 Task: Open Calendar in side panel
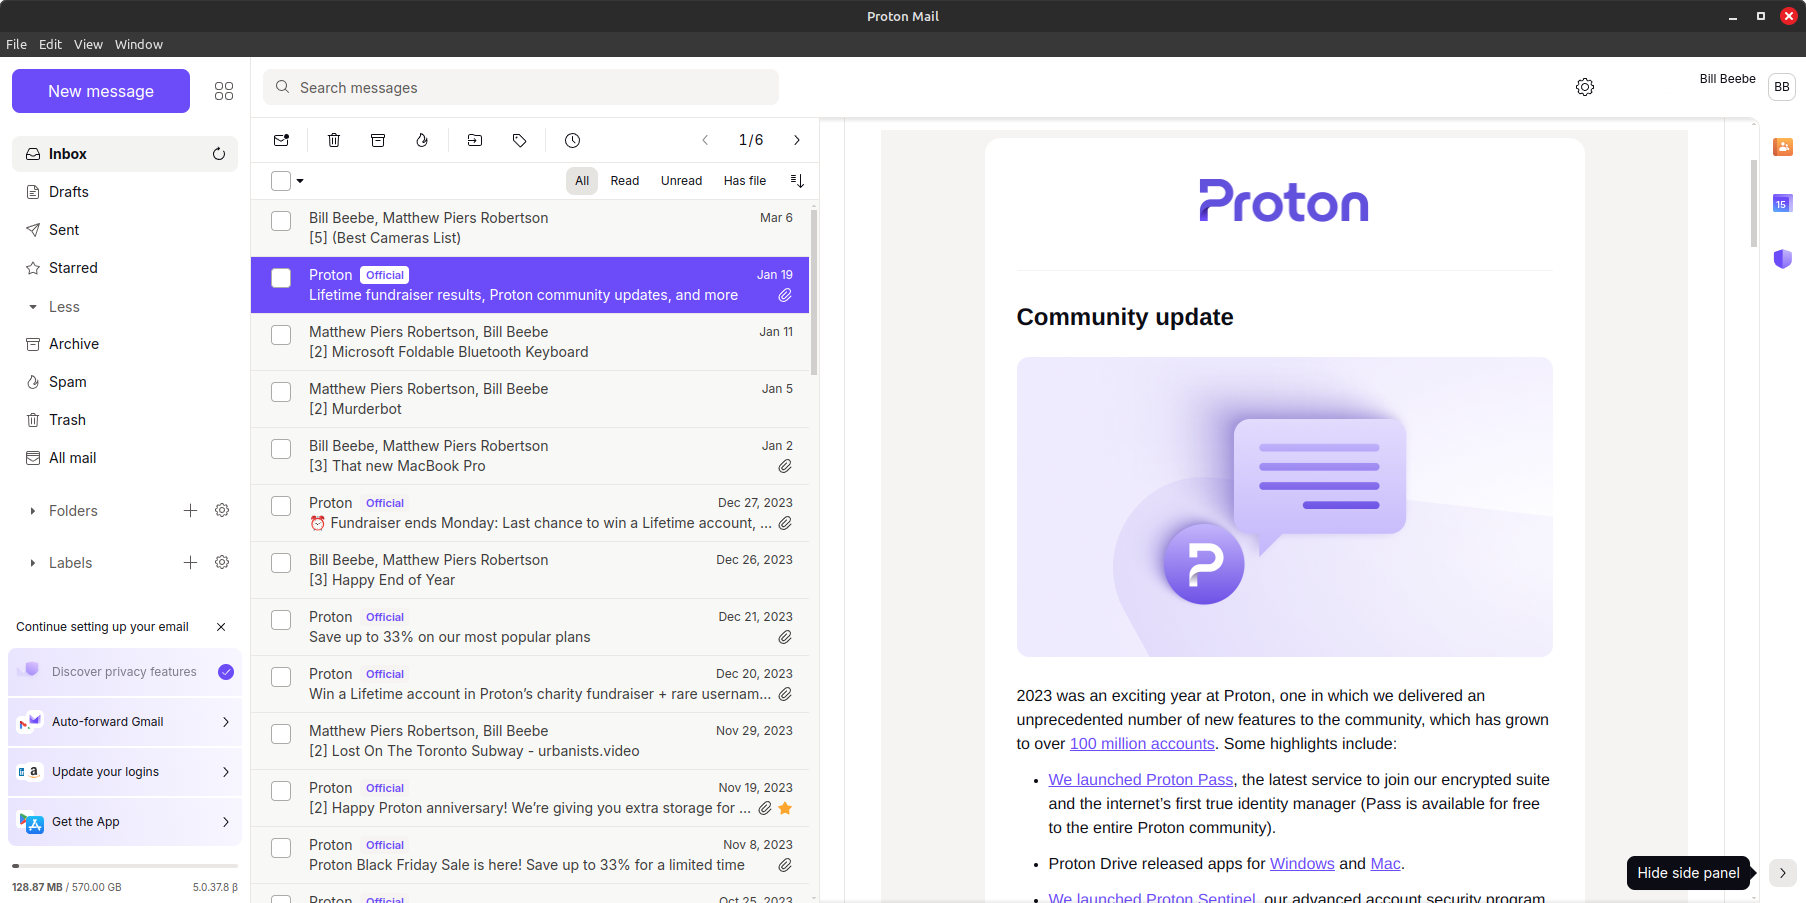(1783, 203)
